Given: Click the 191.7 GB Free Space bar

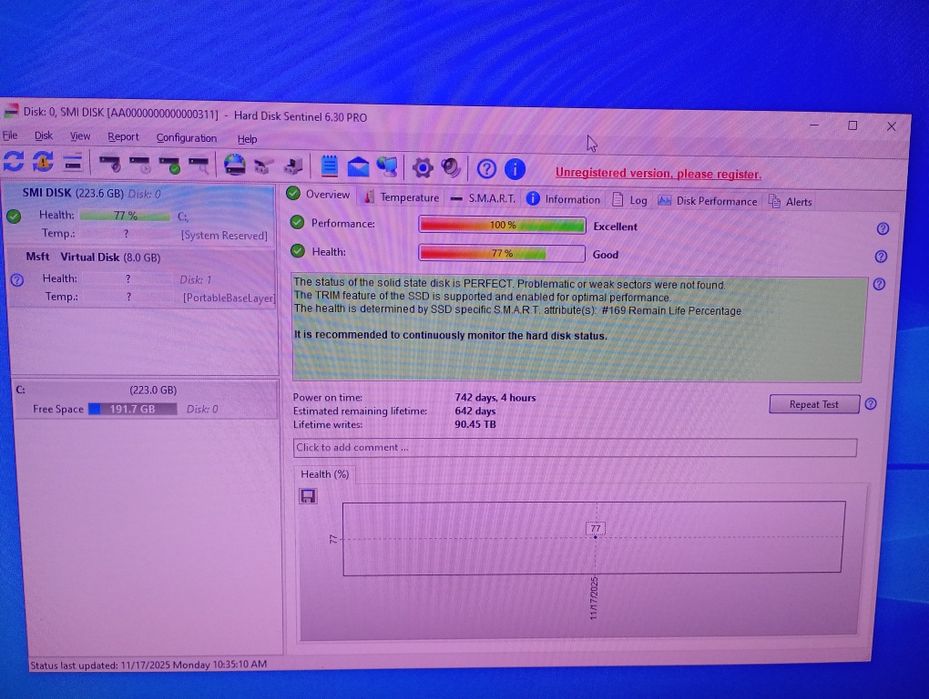Looking at the screenshot, I should pyautogui.click(x=133, y=409).
